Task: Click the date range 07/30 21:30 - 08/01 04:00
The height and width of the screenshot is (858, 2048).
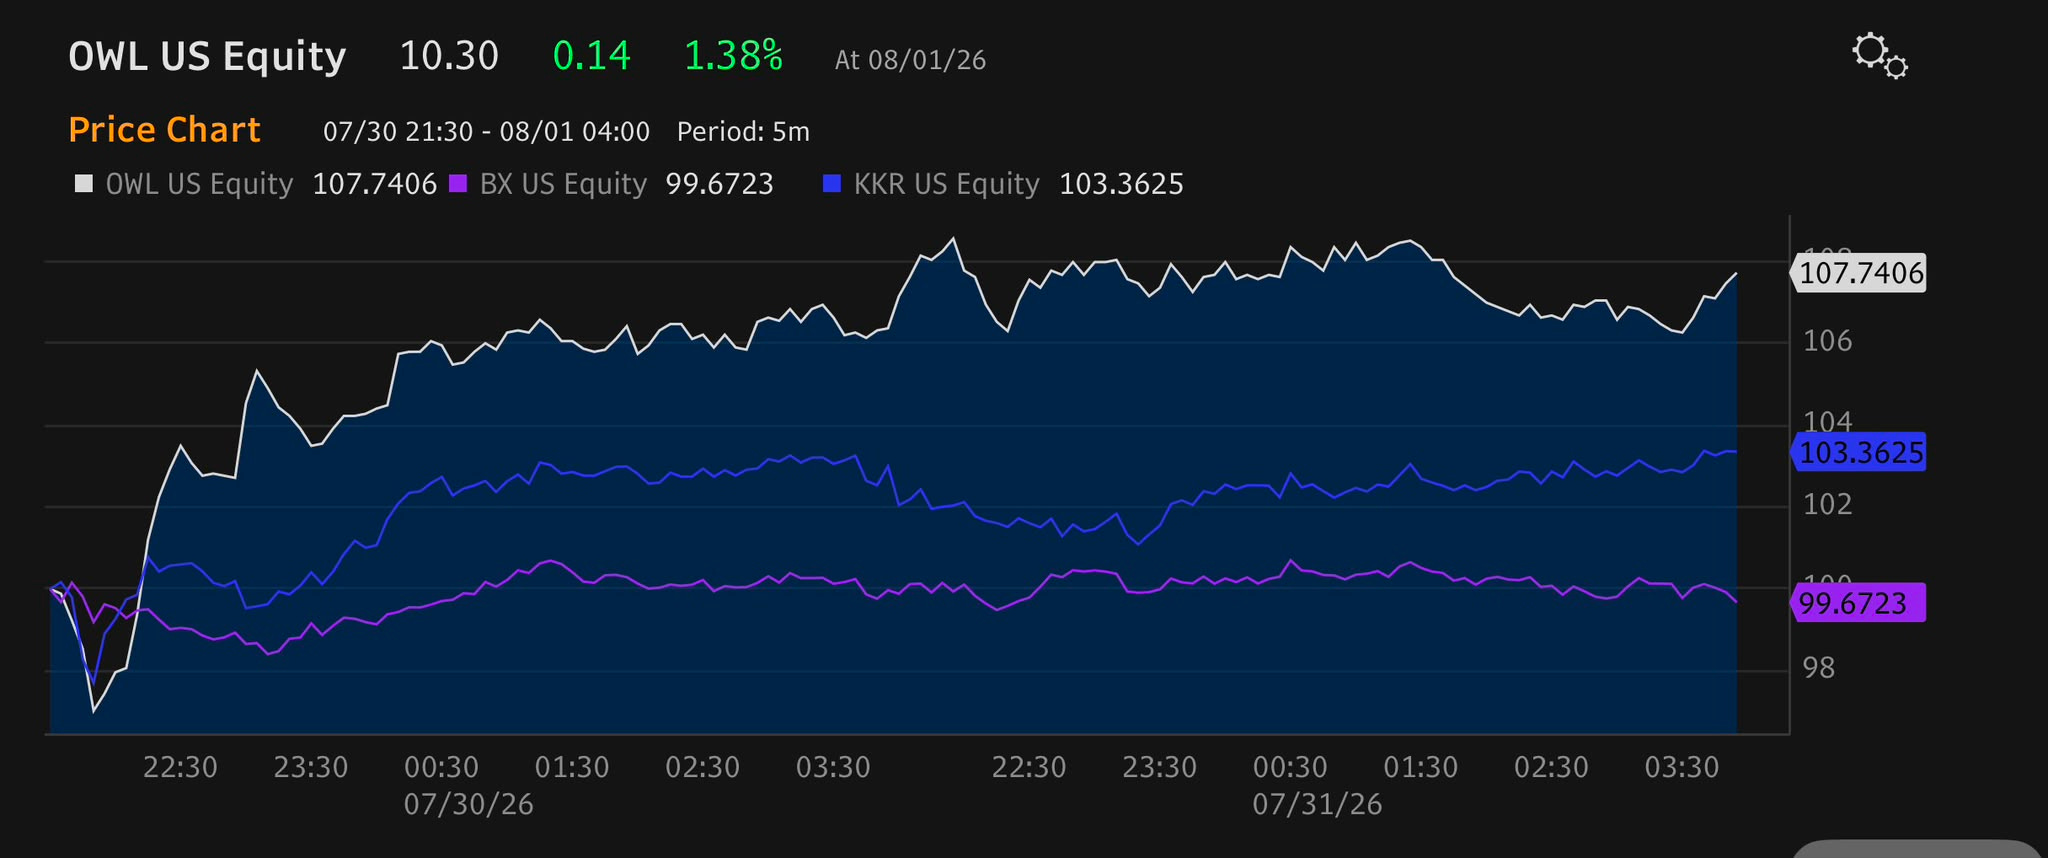Action: (x=487, y=132)
